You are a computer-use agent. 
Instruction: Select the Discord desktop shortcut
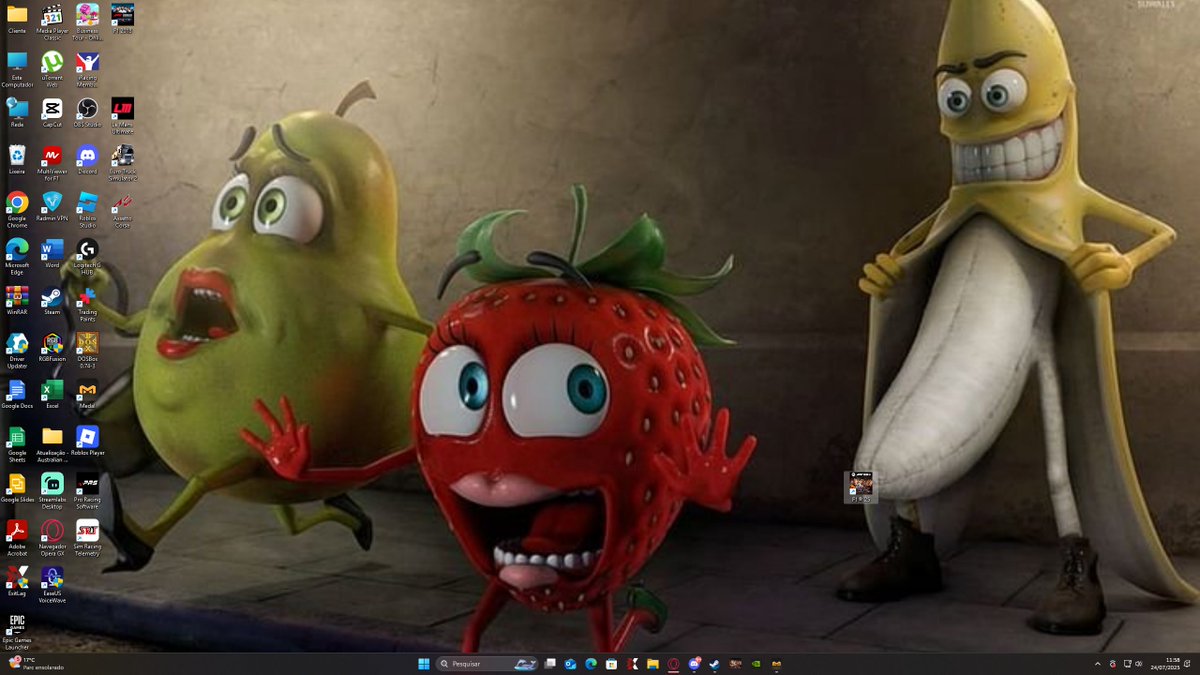coord(87,160)
